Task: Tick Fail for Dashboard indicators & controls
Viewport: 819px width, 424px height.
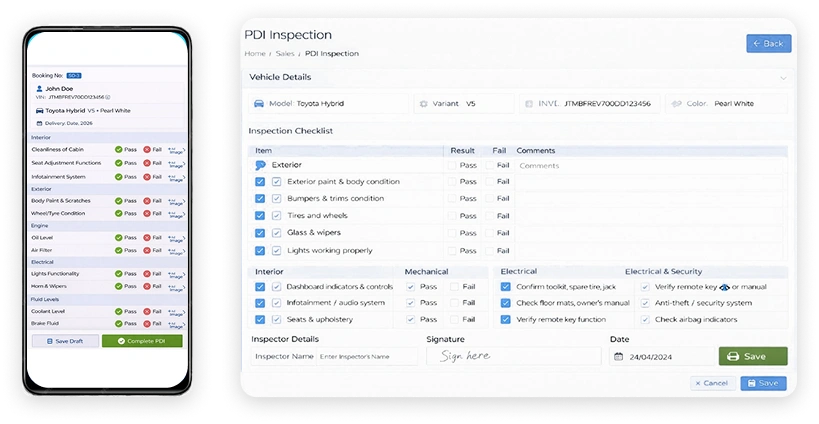Action: pyautogui.click(x=454, y=287)
